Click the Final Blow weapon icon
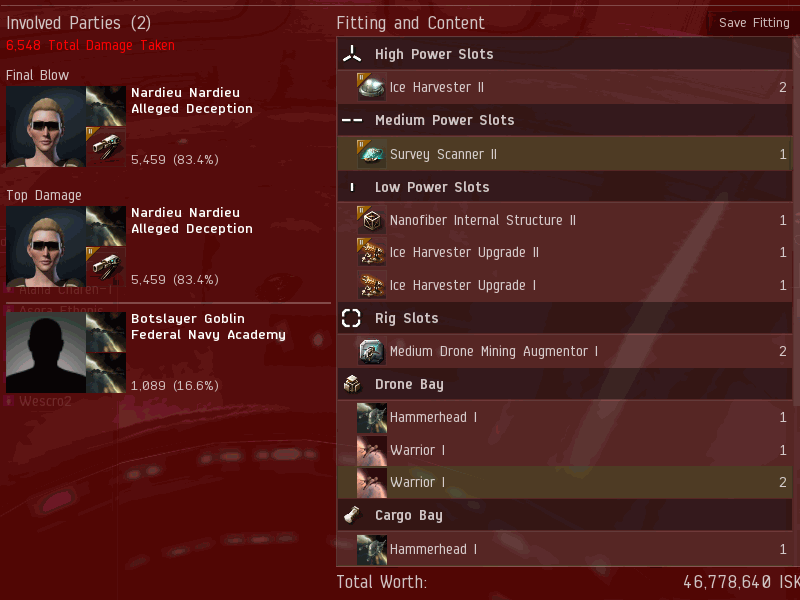Viewport: 800px width, 600px height. point(106,146)
